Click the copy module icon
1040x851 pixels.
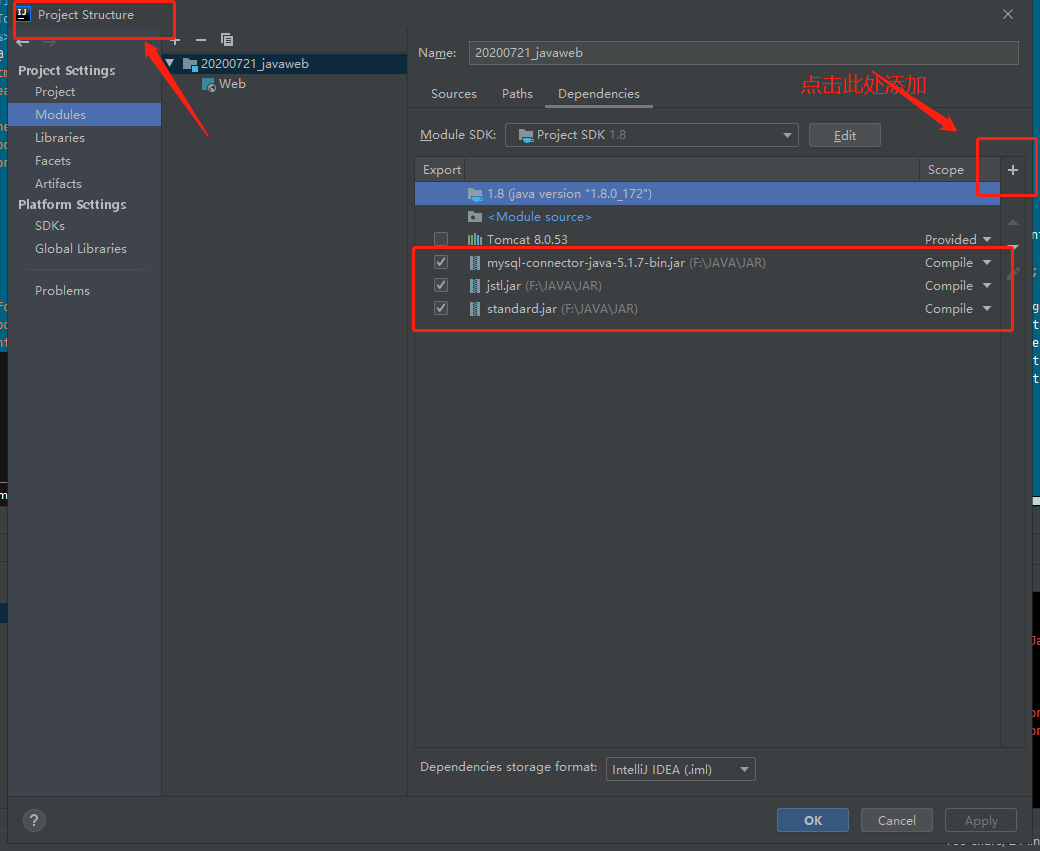227,40
